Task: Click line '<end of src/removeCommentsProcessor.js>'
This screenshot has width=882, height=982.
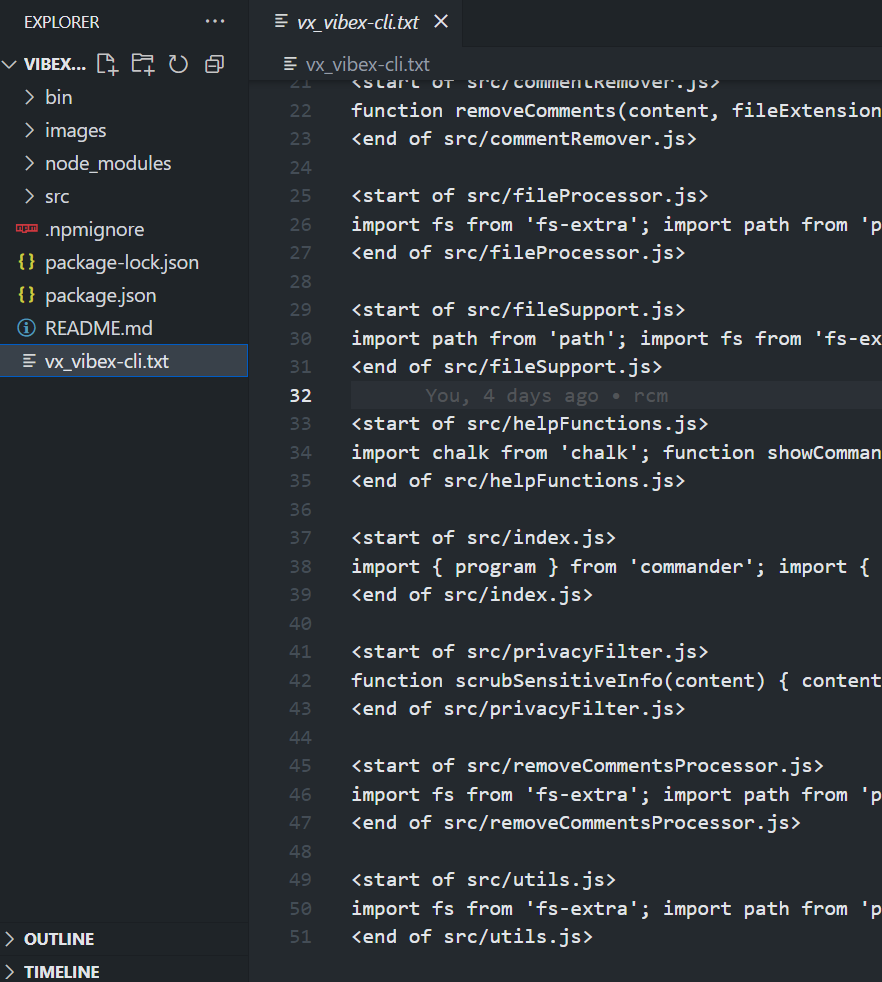Action: [x=576, y=822]
